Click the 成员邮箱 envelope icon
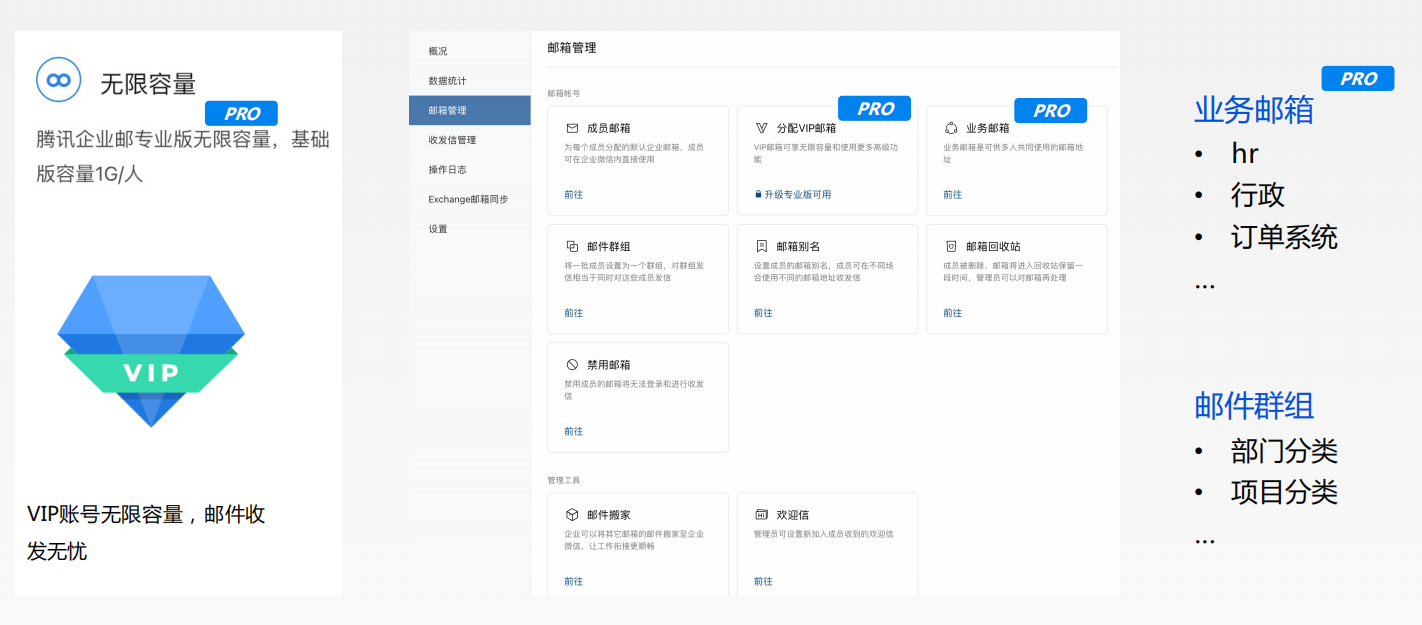The image size is (1422, 625). pos(572,128)
